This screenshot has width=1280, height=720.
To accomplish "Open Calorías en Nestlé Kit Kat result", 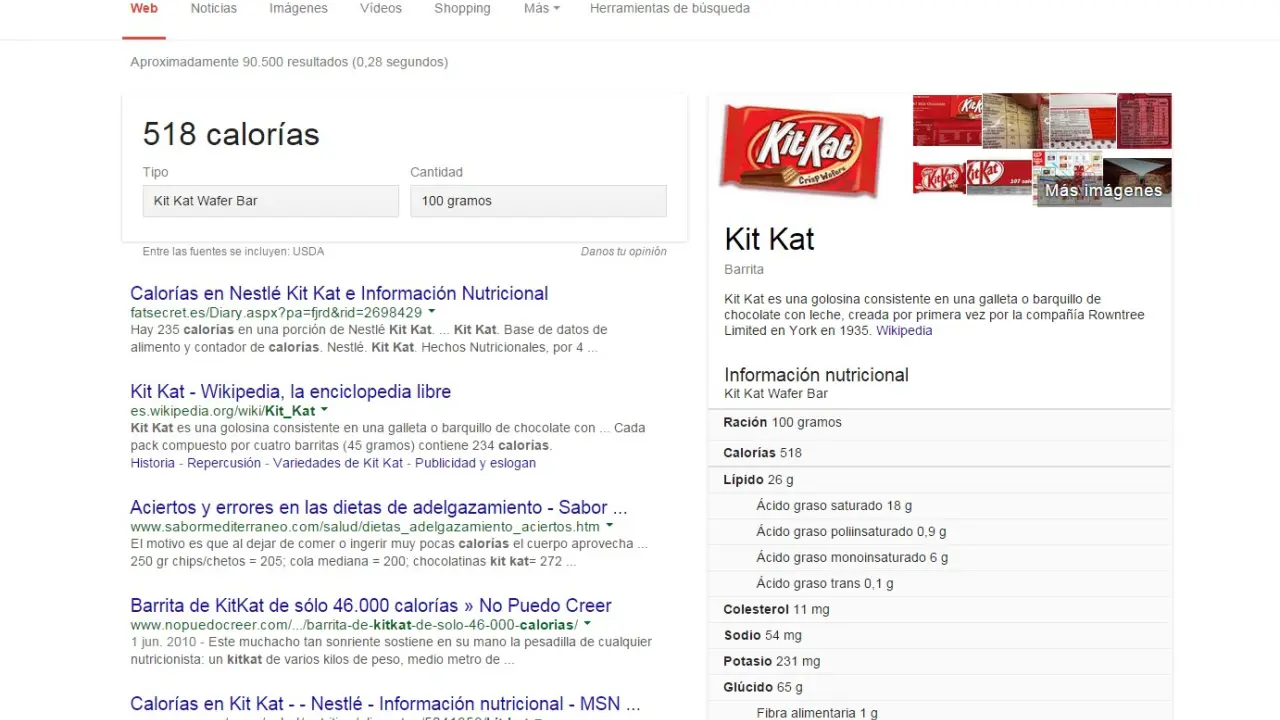I will (339, 293).
